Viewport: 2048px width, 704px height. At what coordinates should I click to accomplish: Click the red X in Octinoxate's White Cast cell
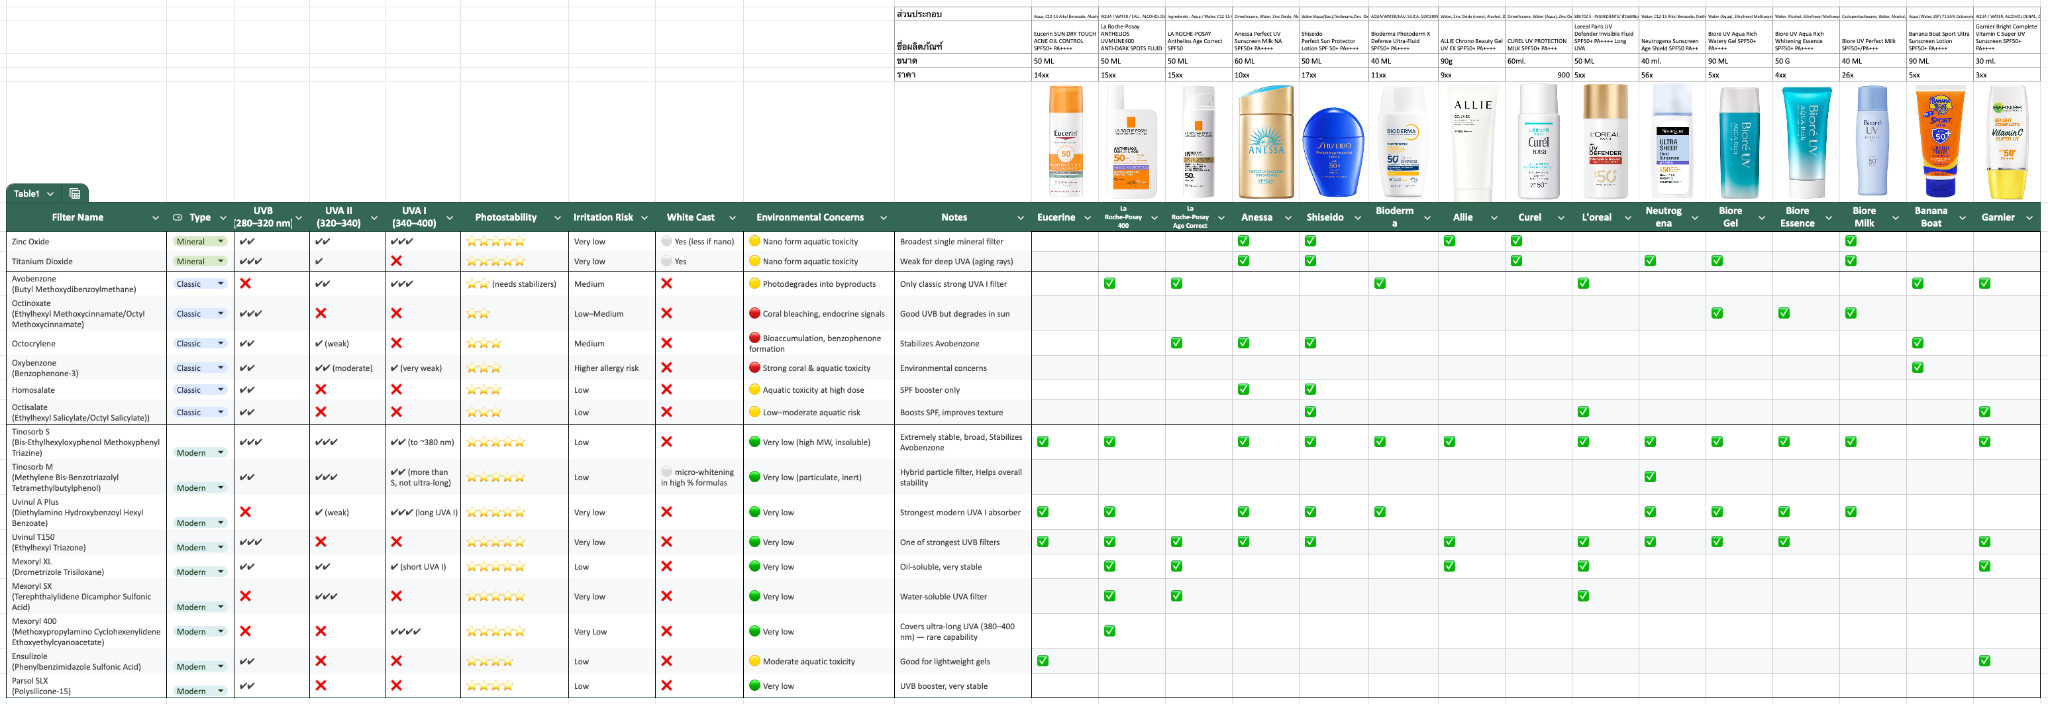(x=667, y=313)
